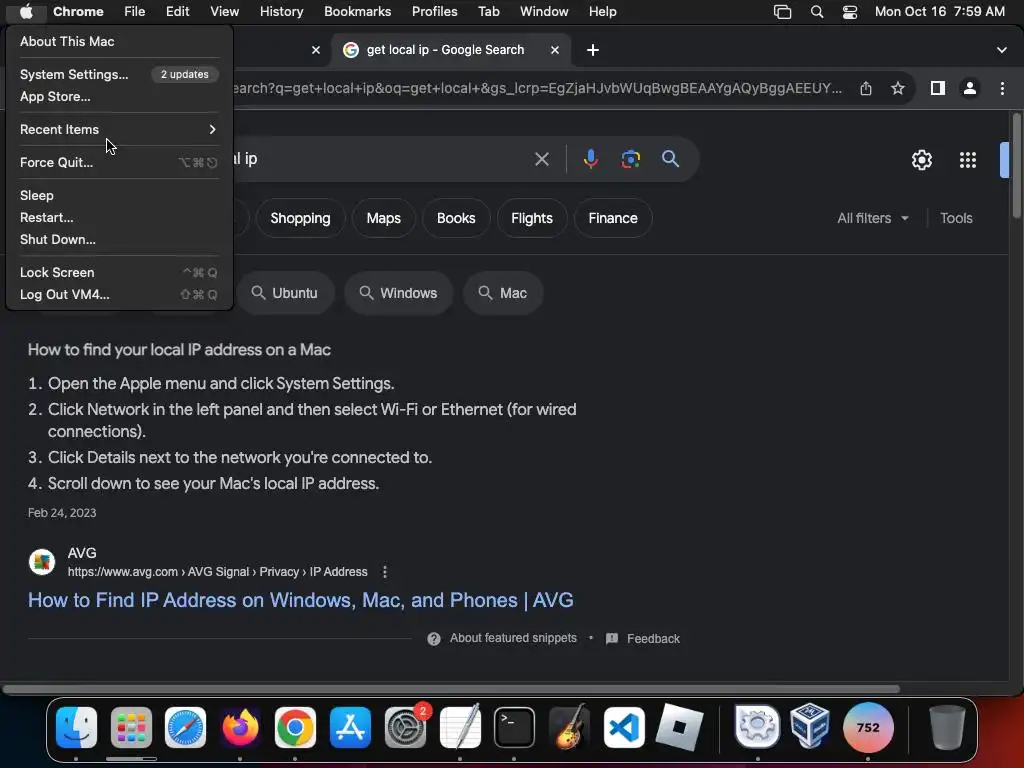Screen dimensions: 1024x768
Task: Refine search with Ubuntu chip
Action: [285, 293]
